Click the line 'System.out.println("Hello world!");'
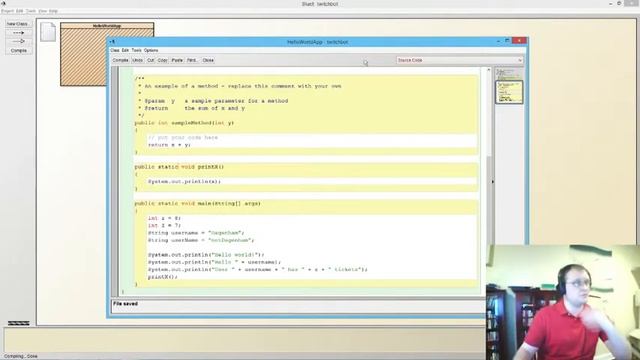This screenshot has height=360, width=640. coord(206,255)
